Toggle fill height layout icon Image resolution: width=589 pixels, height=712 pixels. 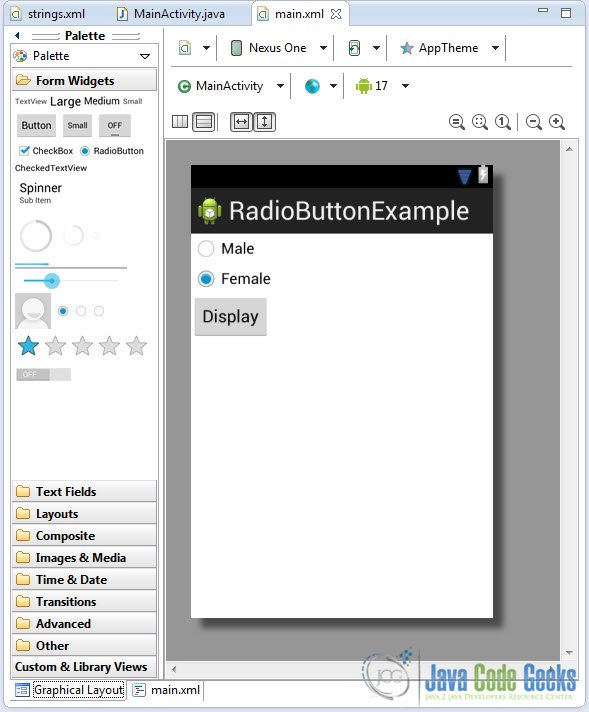(x=264, y=122)
